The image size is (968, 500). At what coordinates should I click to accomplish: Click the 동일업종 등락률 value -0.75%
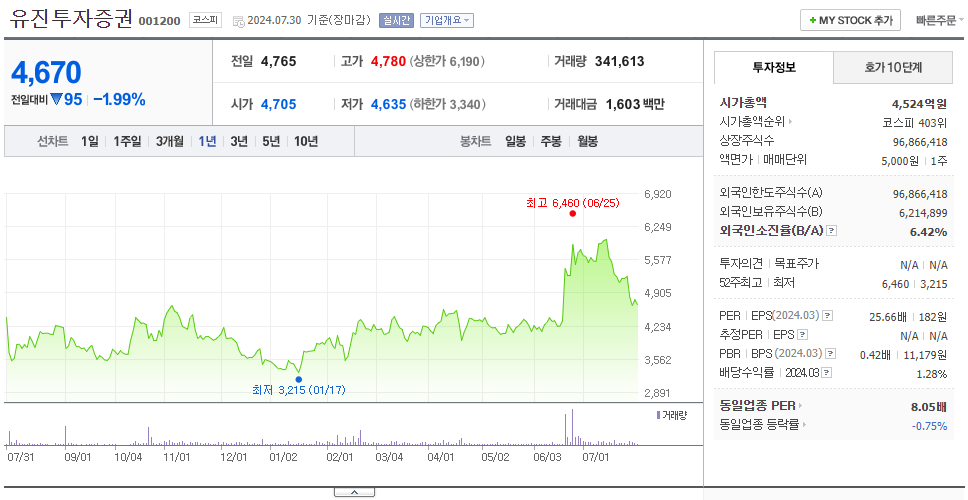(929, 425)
